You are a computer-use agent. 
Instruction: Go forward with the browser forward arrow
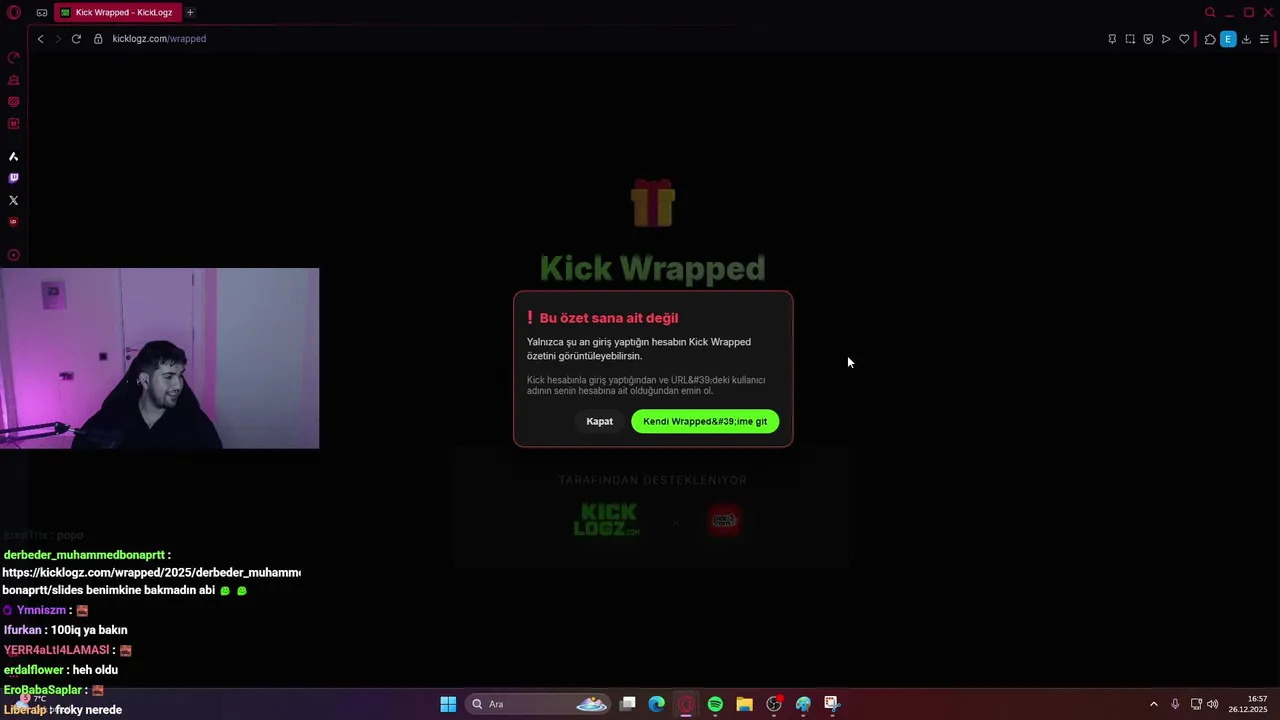point(58,39)
